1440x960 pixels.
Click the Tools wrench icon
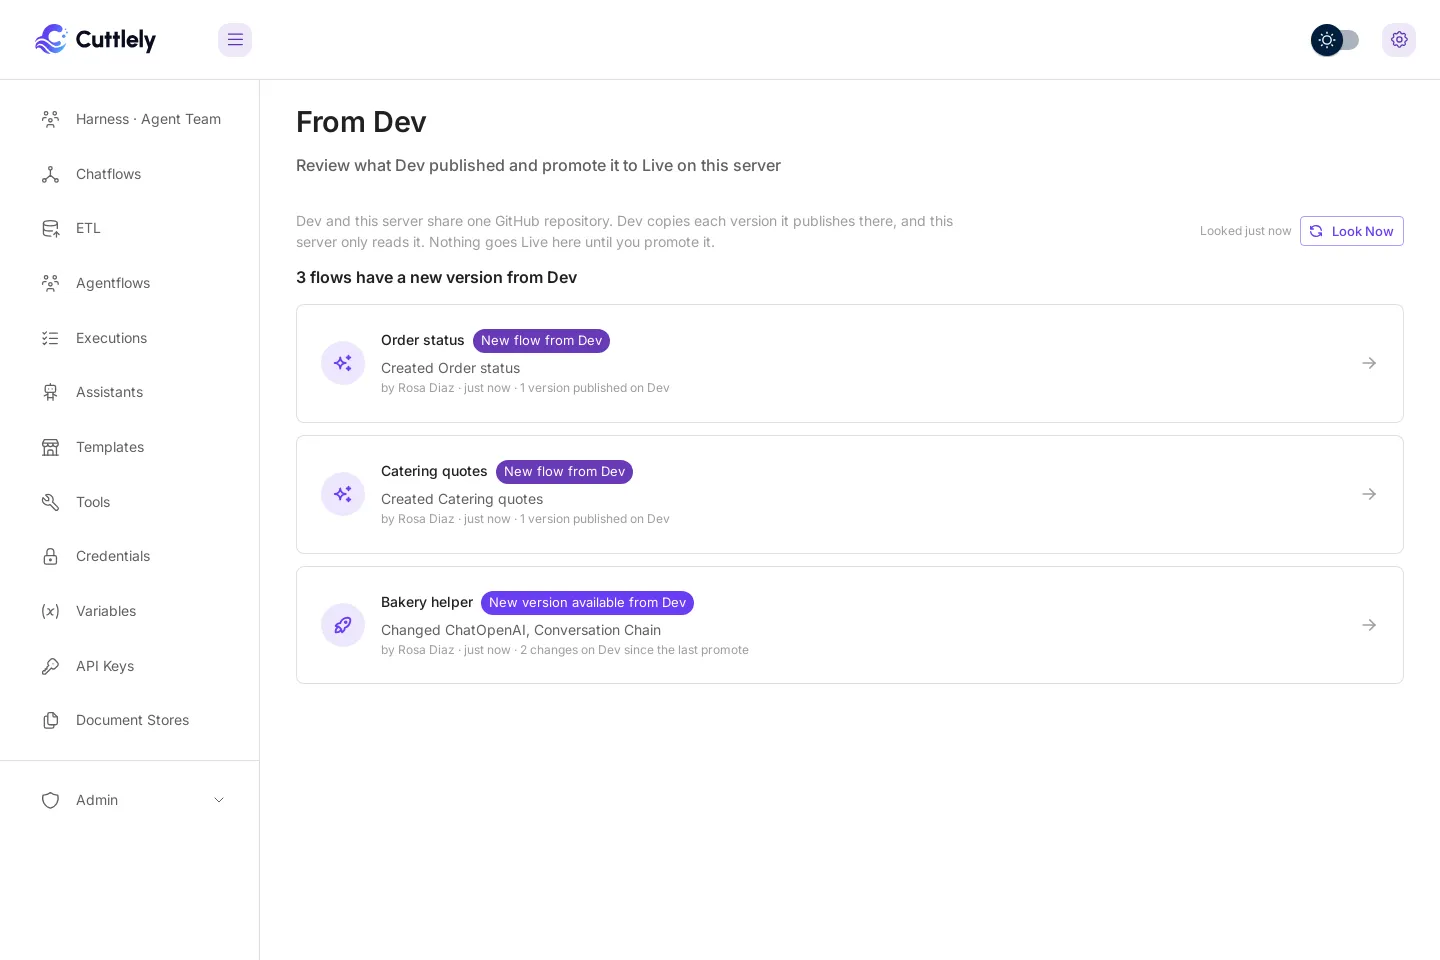50,502
